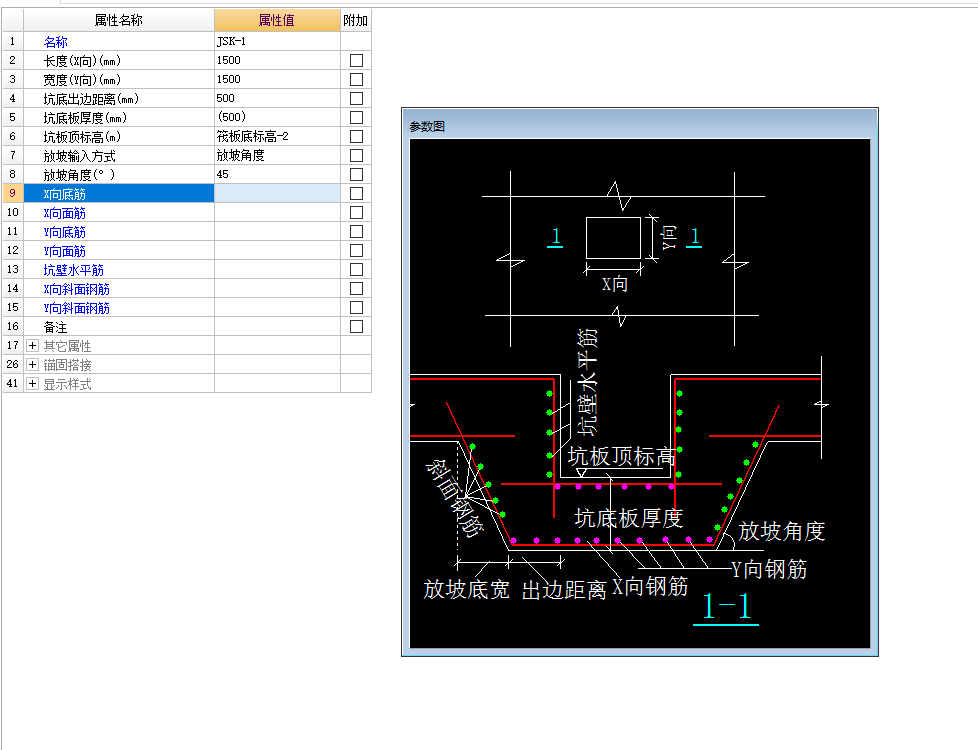
Task: Tick the 附加 checkbox for X向底筋
Action: pyautogui.click(x=356, y=193)
